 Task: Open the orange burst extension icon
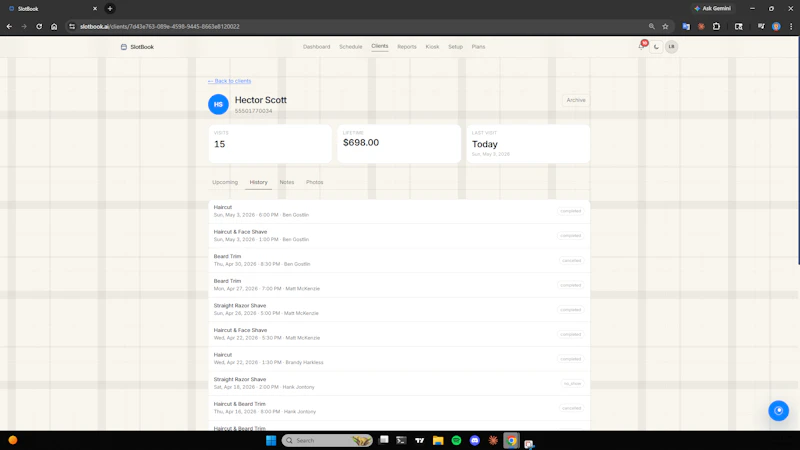(x=702, y=27)
